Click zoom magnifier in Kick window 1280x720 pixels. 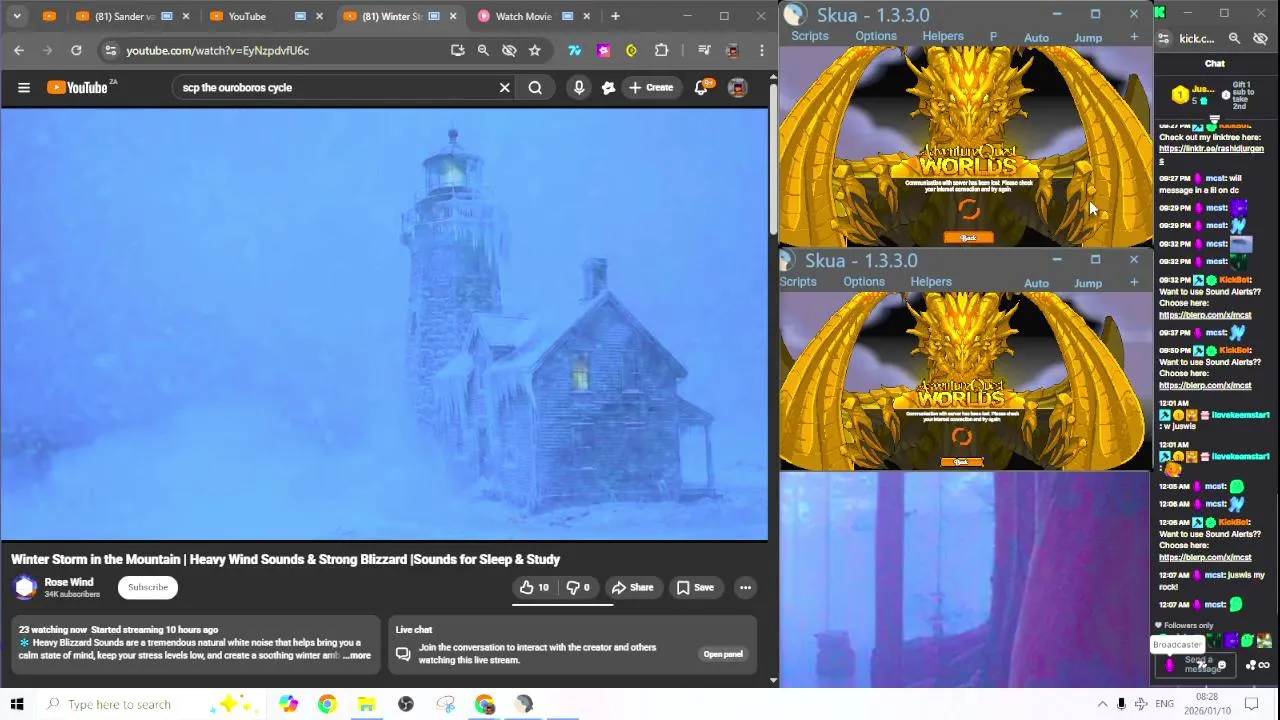pyautogui.click(x=1234, y=39)
